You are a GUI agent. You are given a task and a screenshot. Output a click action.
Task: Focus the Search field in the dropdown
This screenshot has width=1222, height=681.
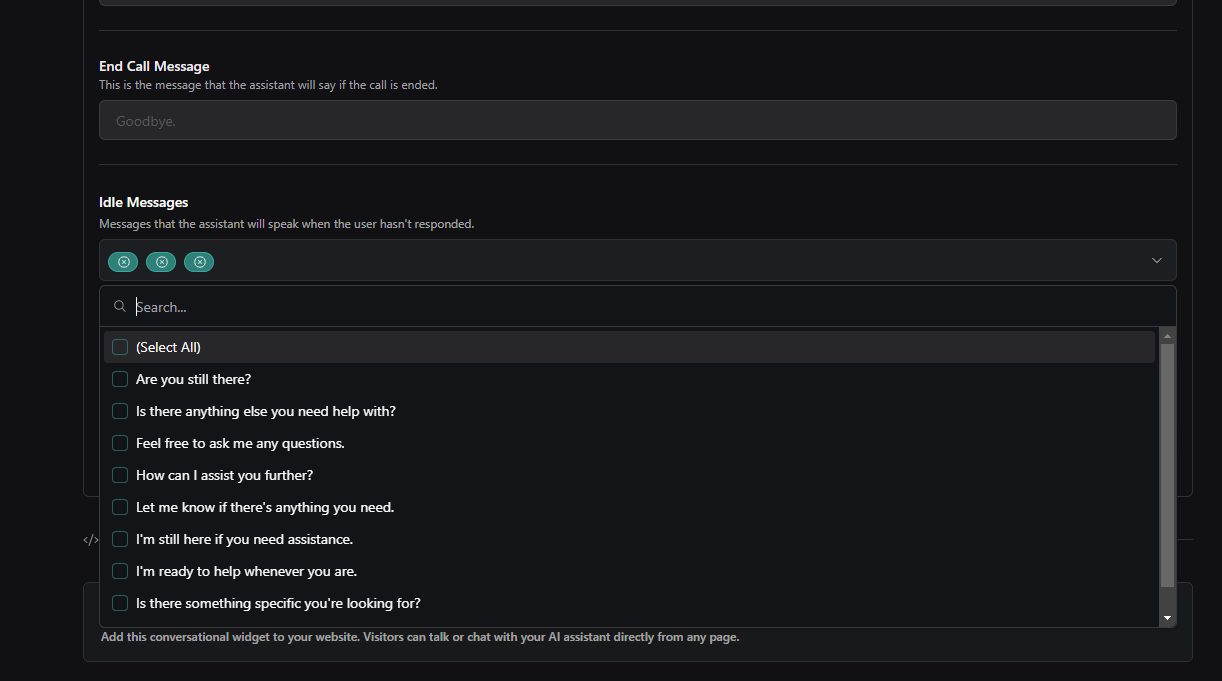tap(650, 307)
